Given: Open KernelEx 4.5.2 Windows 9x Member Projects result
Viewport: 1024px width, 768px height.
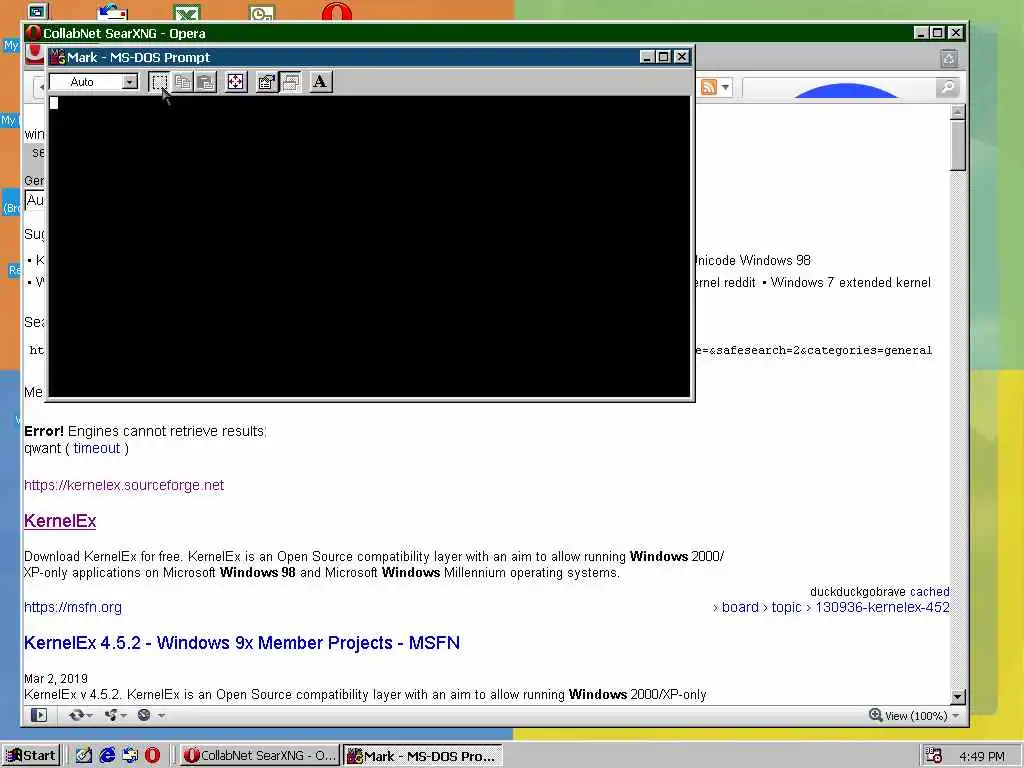Looking at the screenshot, I should 242,643.
